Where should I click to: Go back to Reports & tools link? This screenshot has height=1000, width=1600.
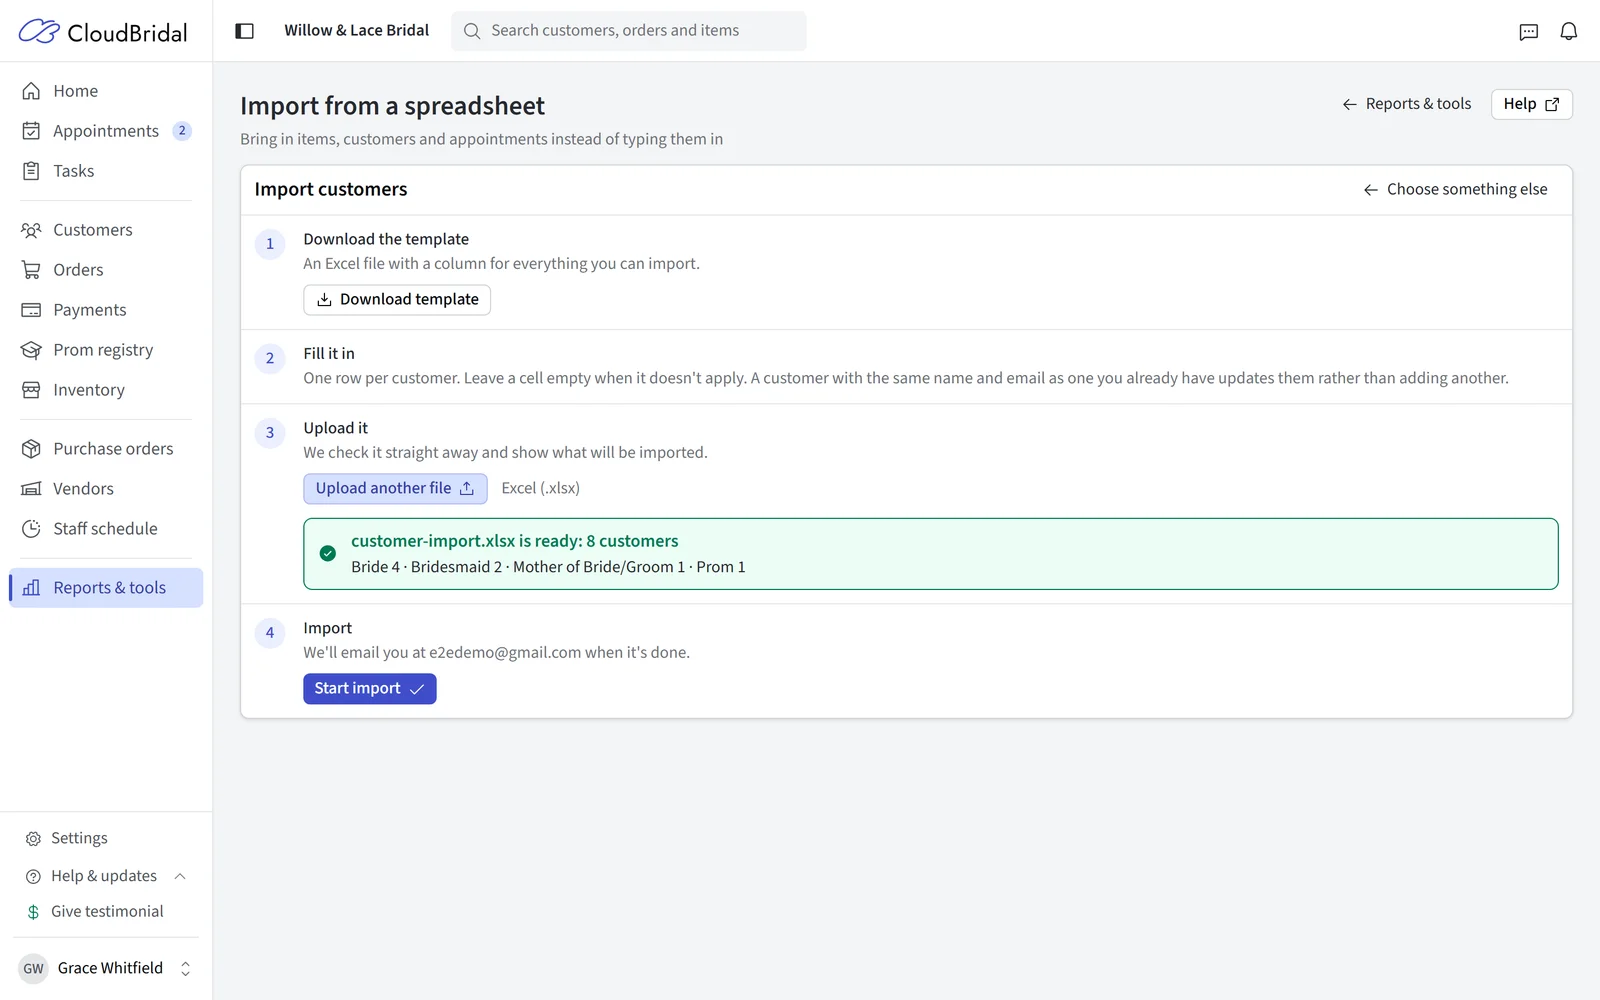tap(1406, 104)
